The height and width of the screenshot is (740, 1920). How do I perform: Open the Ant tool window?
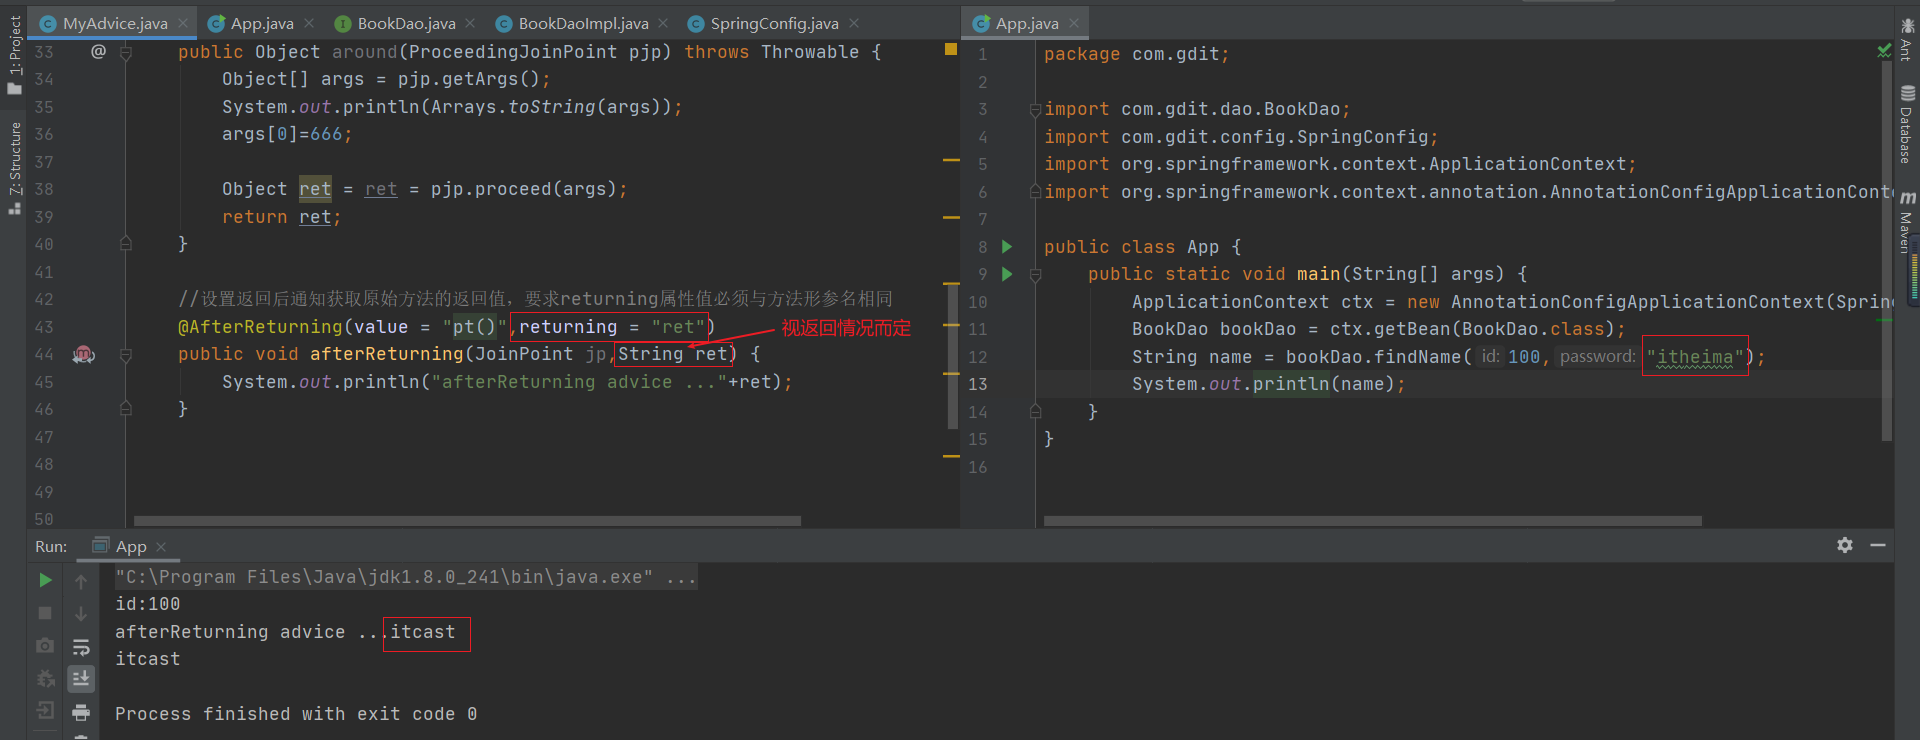1907,40
